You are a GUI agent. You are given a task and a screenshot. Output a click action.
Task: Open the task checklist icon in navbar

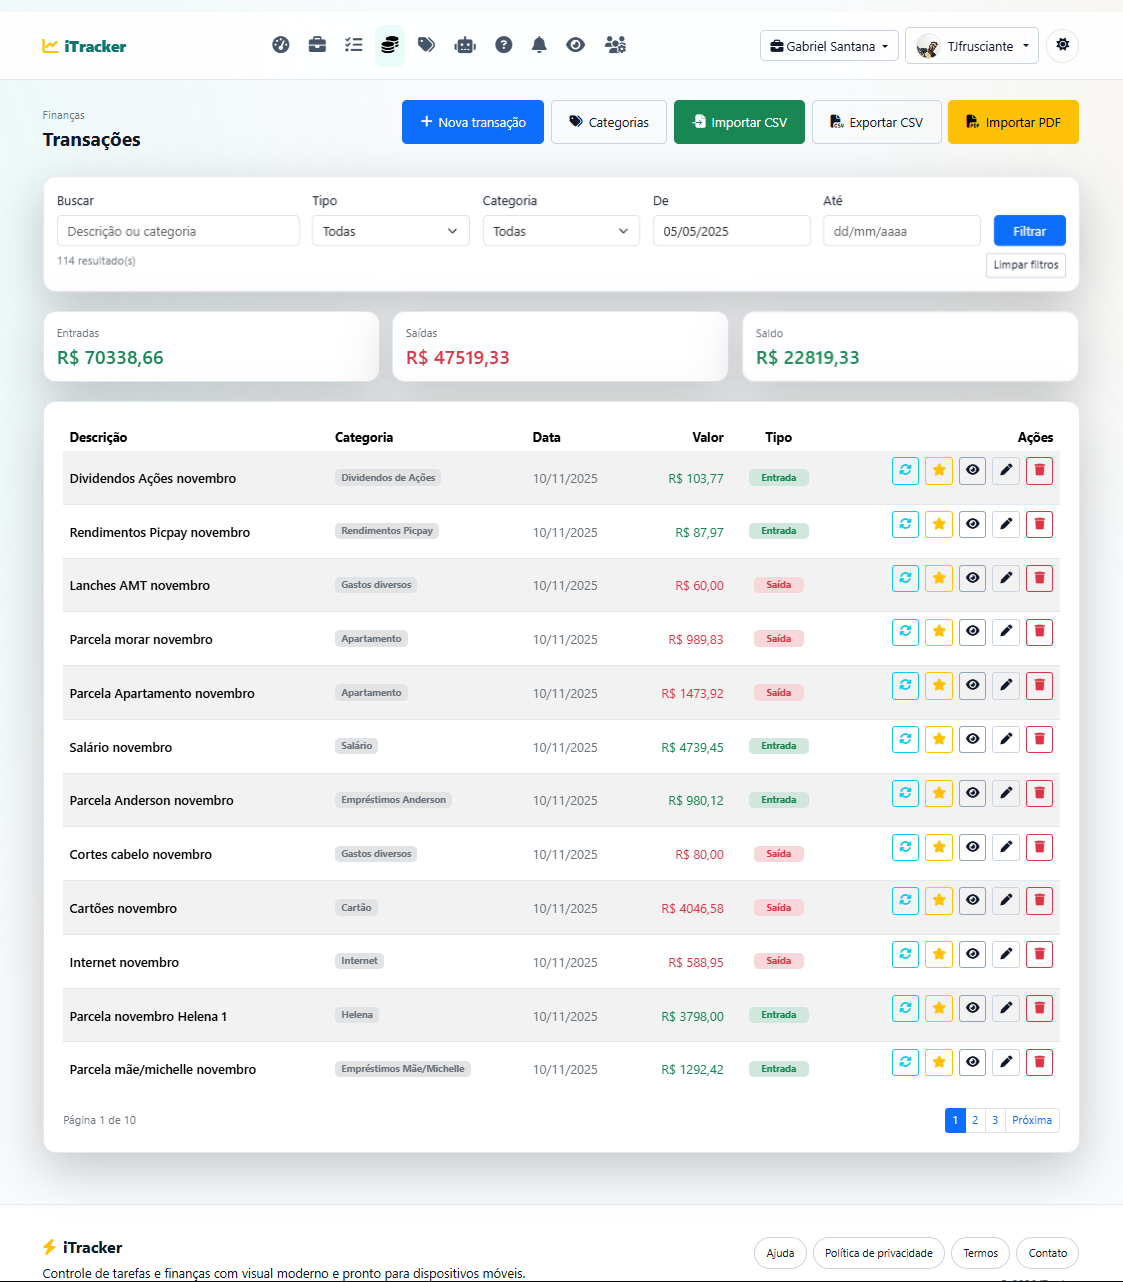(353, 45)
